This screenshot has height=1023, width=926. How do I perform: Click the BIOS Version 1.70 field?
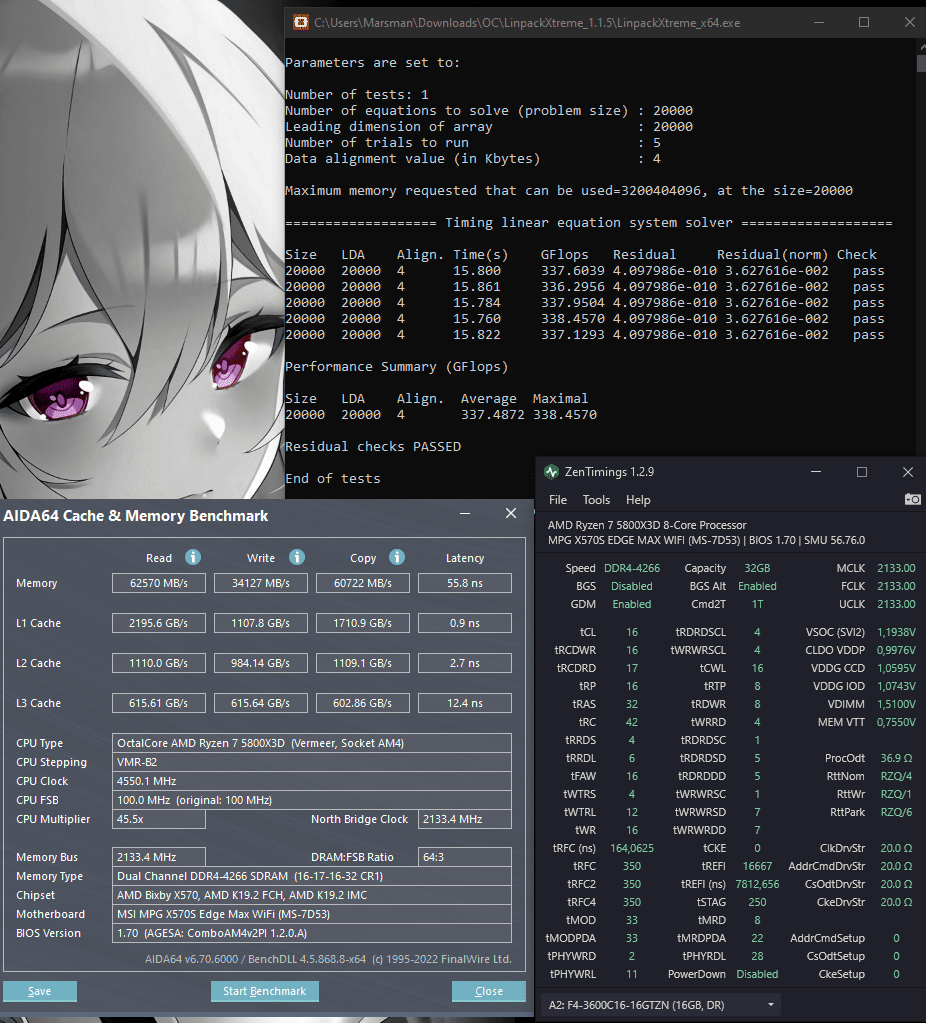(x=312, y=933)
